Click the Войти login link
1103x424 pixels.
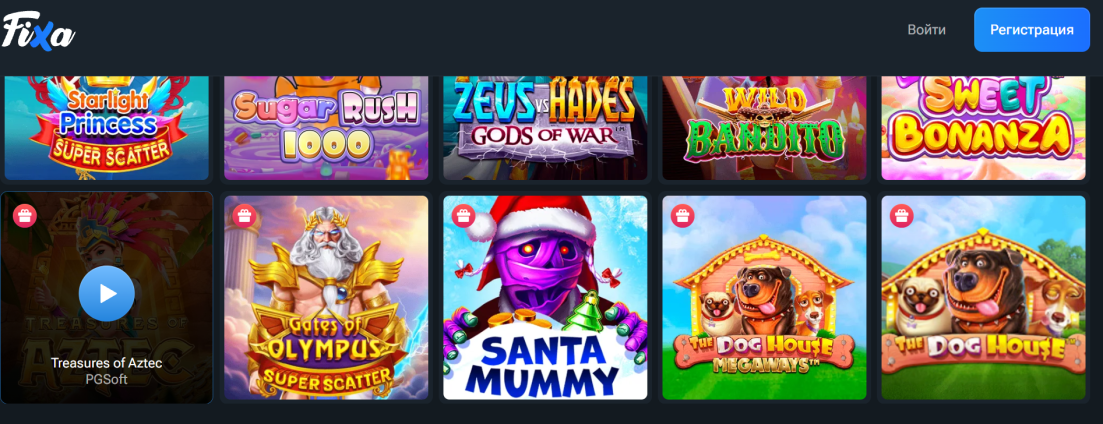click(x=926, y=30)
